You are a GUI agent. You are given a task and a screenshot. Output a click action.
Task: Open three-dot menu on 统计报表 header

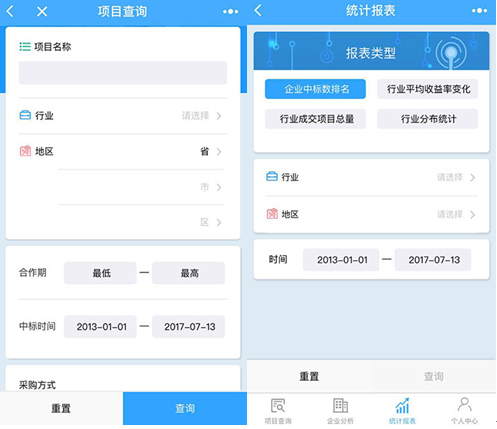(479, 11)
